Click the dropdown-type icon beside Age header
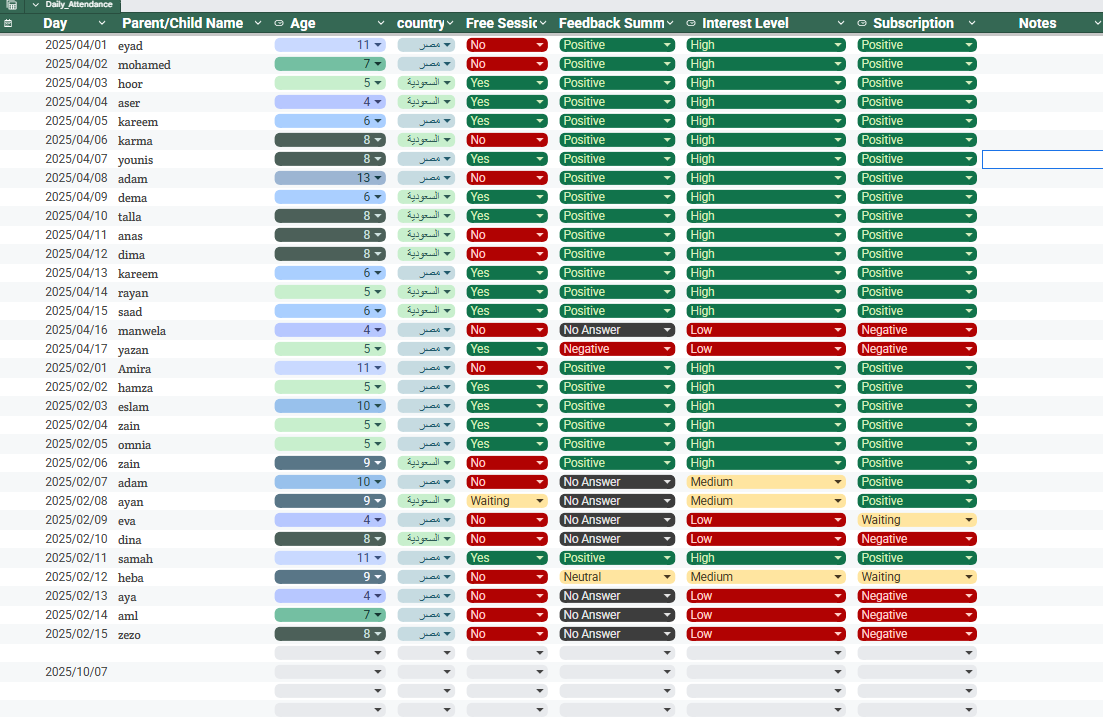This screenshot has height=717, width=1103. click(279, 23)
